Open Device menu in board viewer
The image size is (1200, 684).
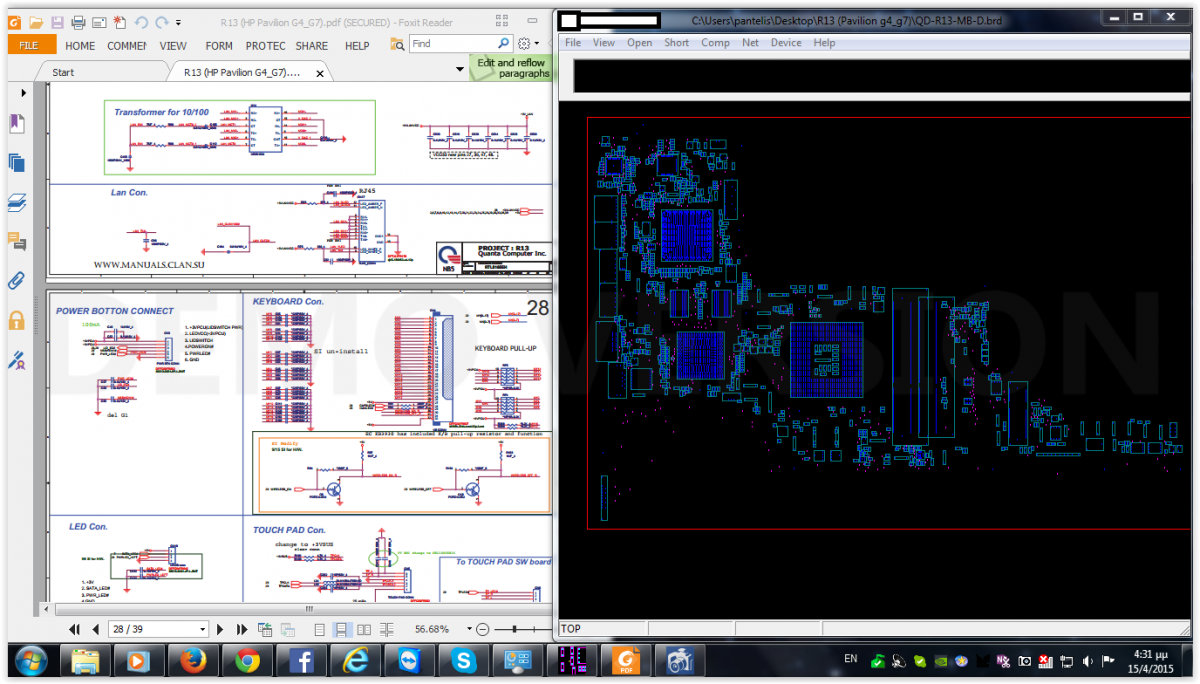(x=786, y=43)
